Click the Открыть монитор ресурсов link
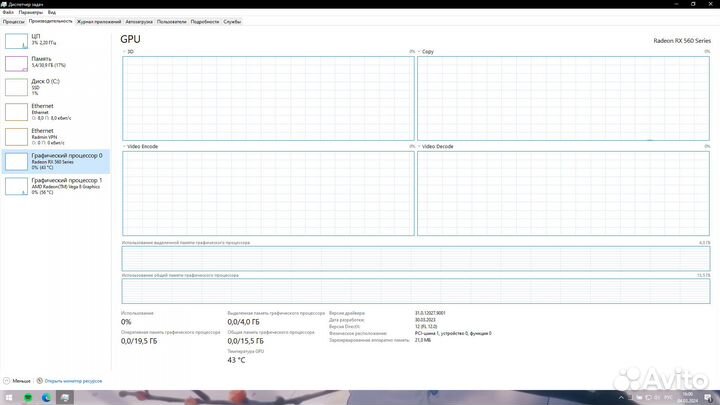The width and height of the screenshot is (720, 405). (72, 381)
